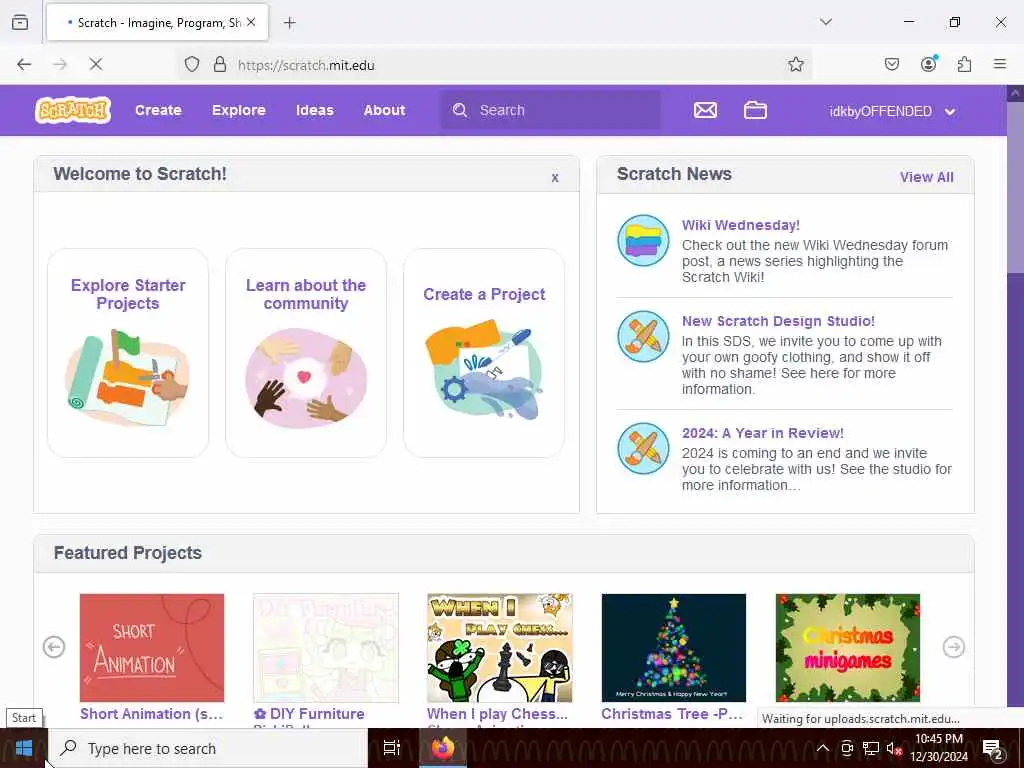Open New Scratch Design Studio! link

pyautogui.click(x=778, y=321)
